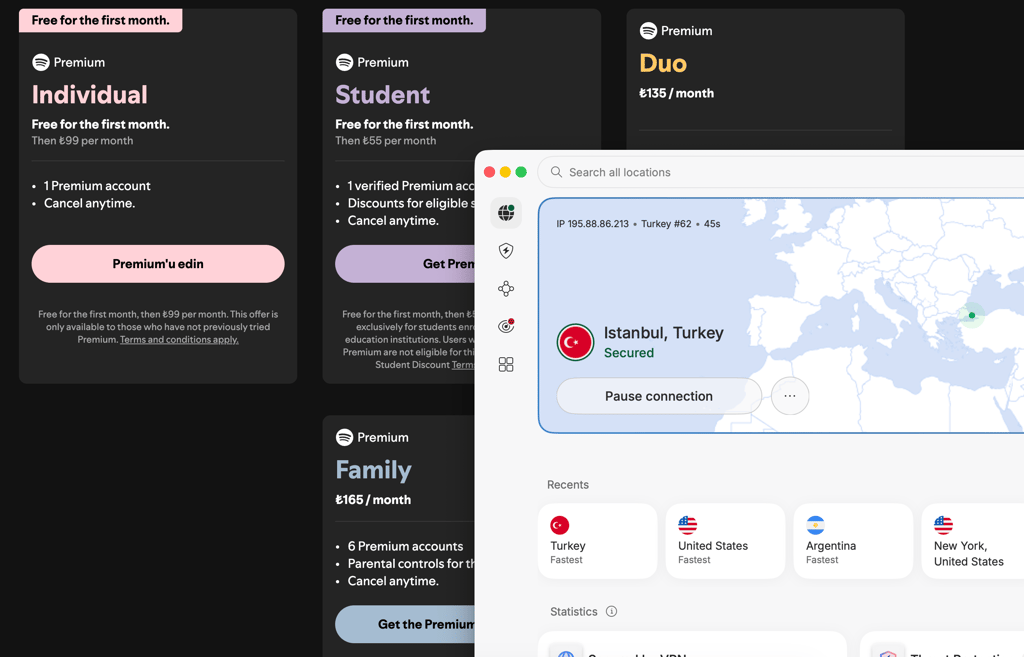Click the 'Turkey #62' server label
The width and height of the screenshot is (1024, 657).
[x=666, y=224]
